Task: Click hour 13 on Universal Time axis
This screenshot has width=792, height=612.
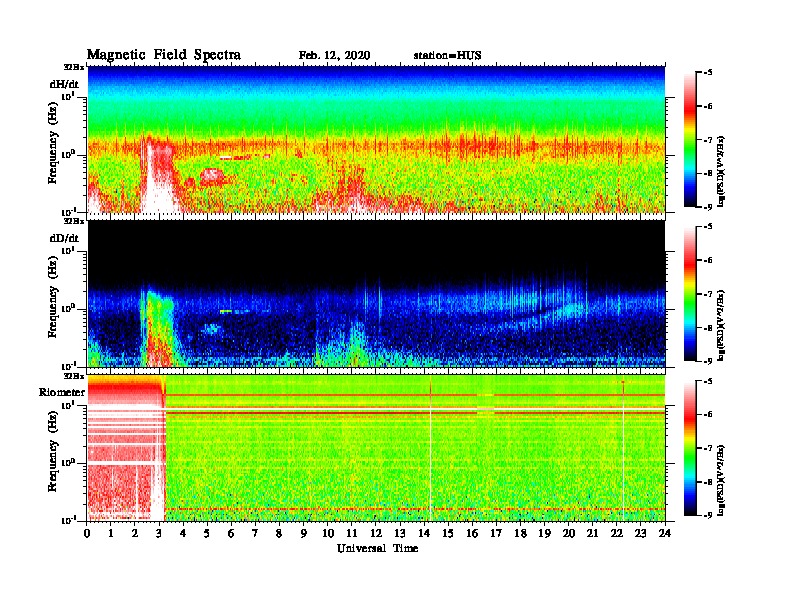Action: tap(400, 534)
